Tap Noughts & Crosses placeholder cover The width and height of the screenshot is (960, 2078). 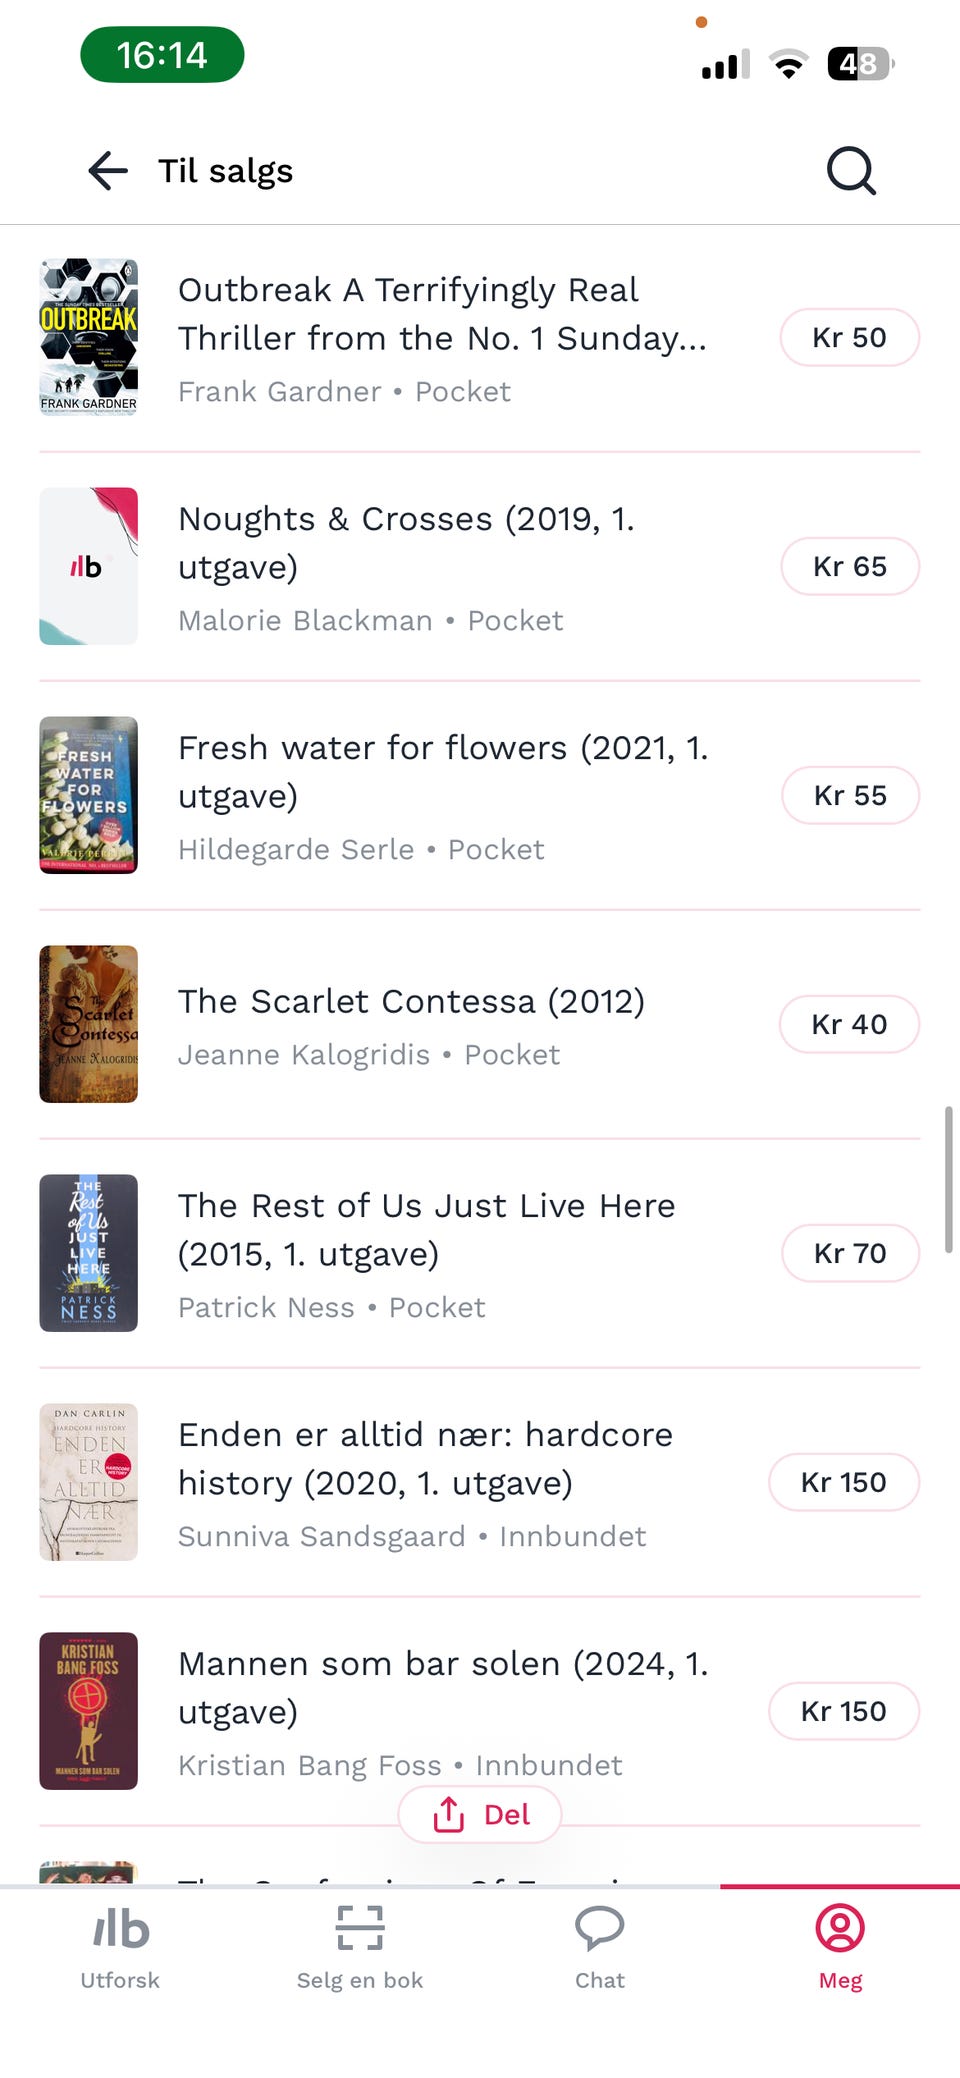pos(88,566)
